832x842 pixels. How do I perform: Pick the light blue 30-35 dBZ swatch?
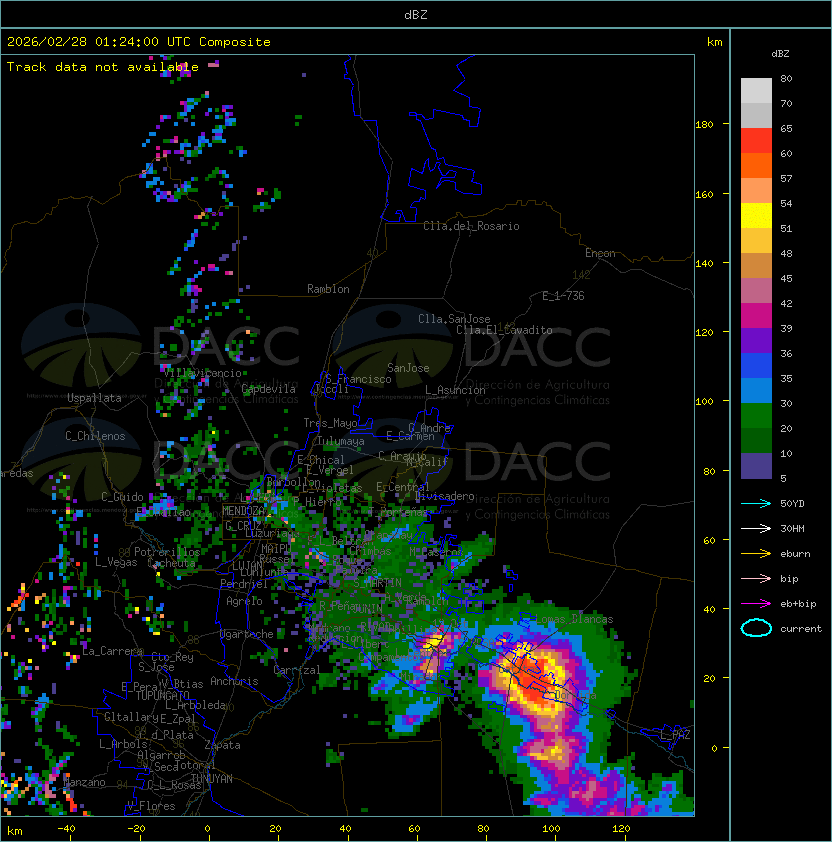click(756, 390)
